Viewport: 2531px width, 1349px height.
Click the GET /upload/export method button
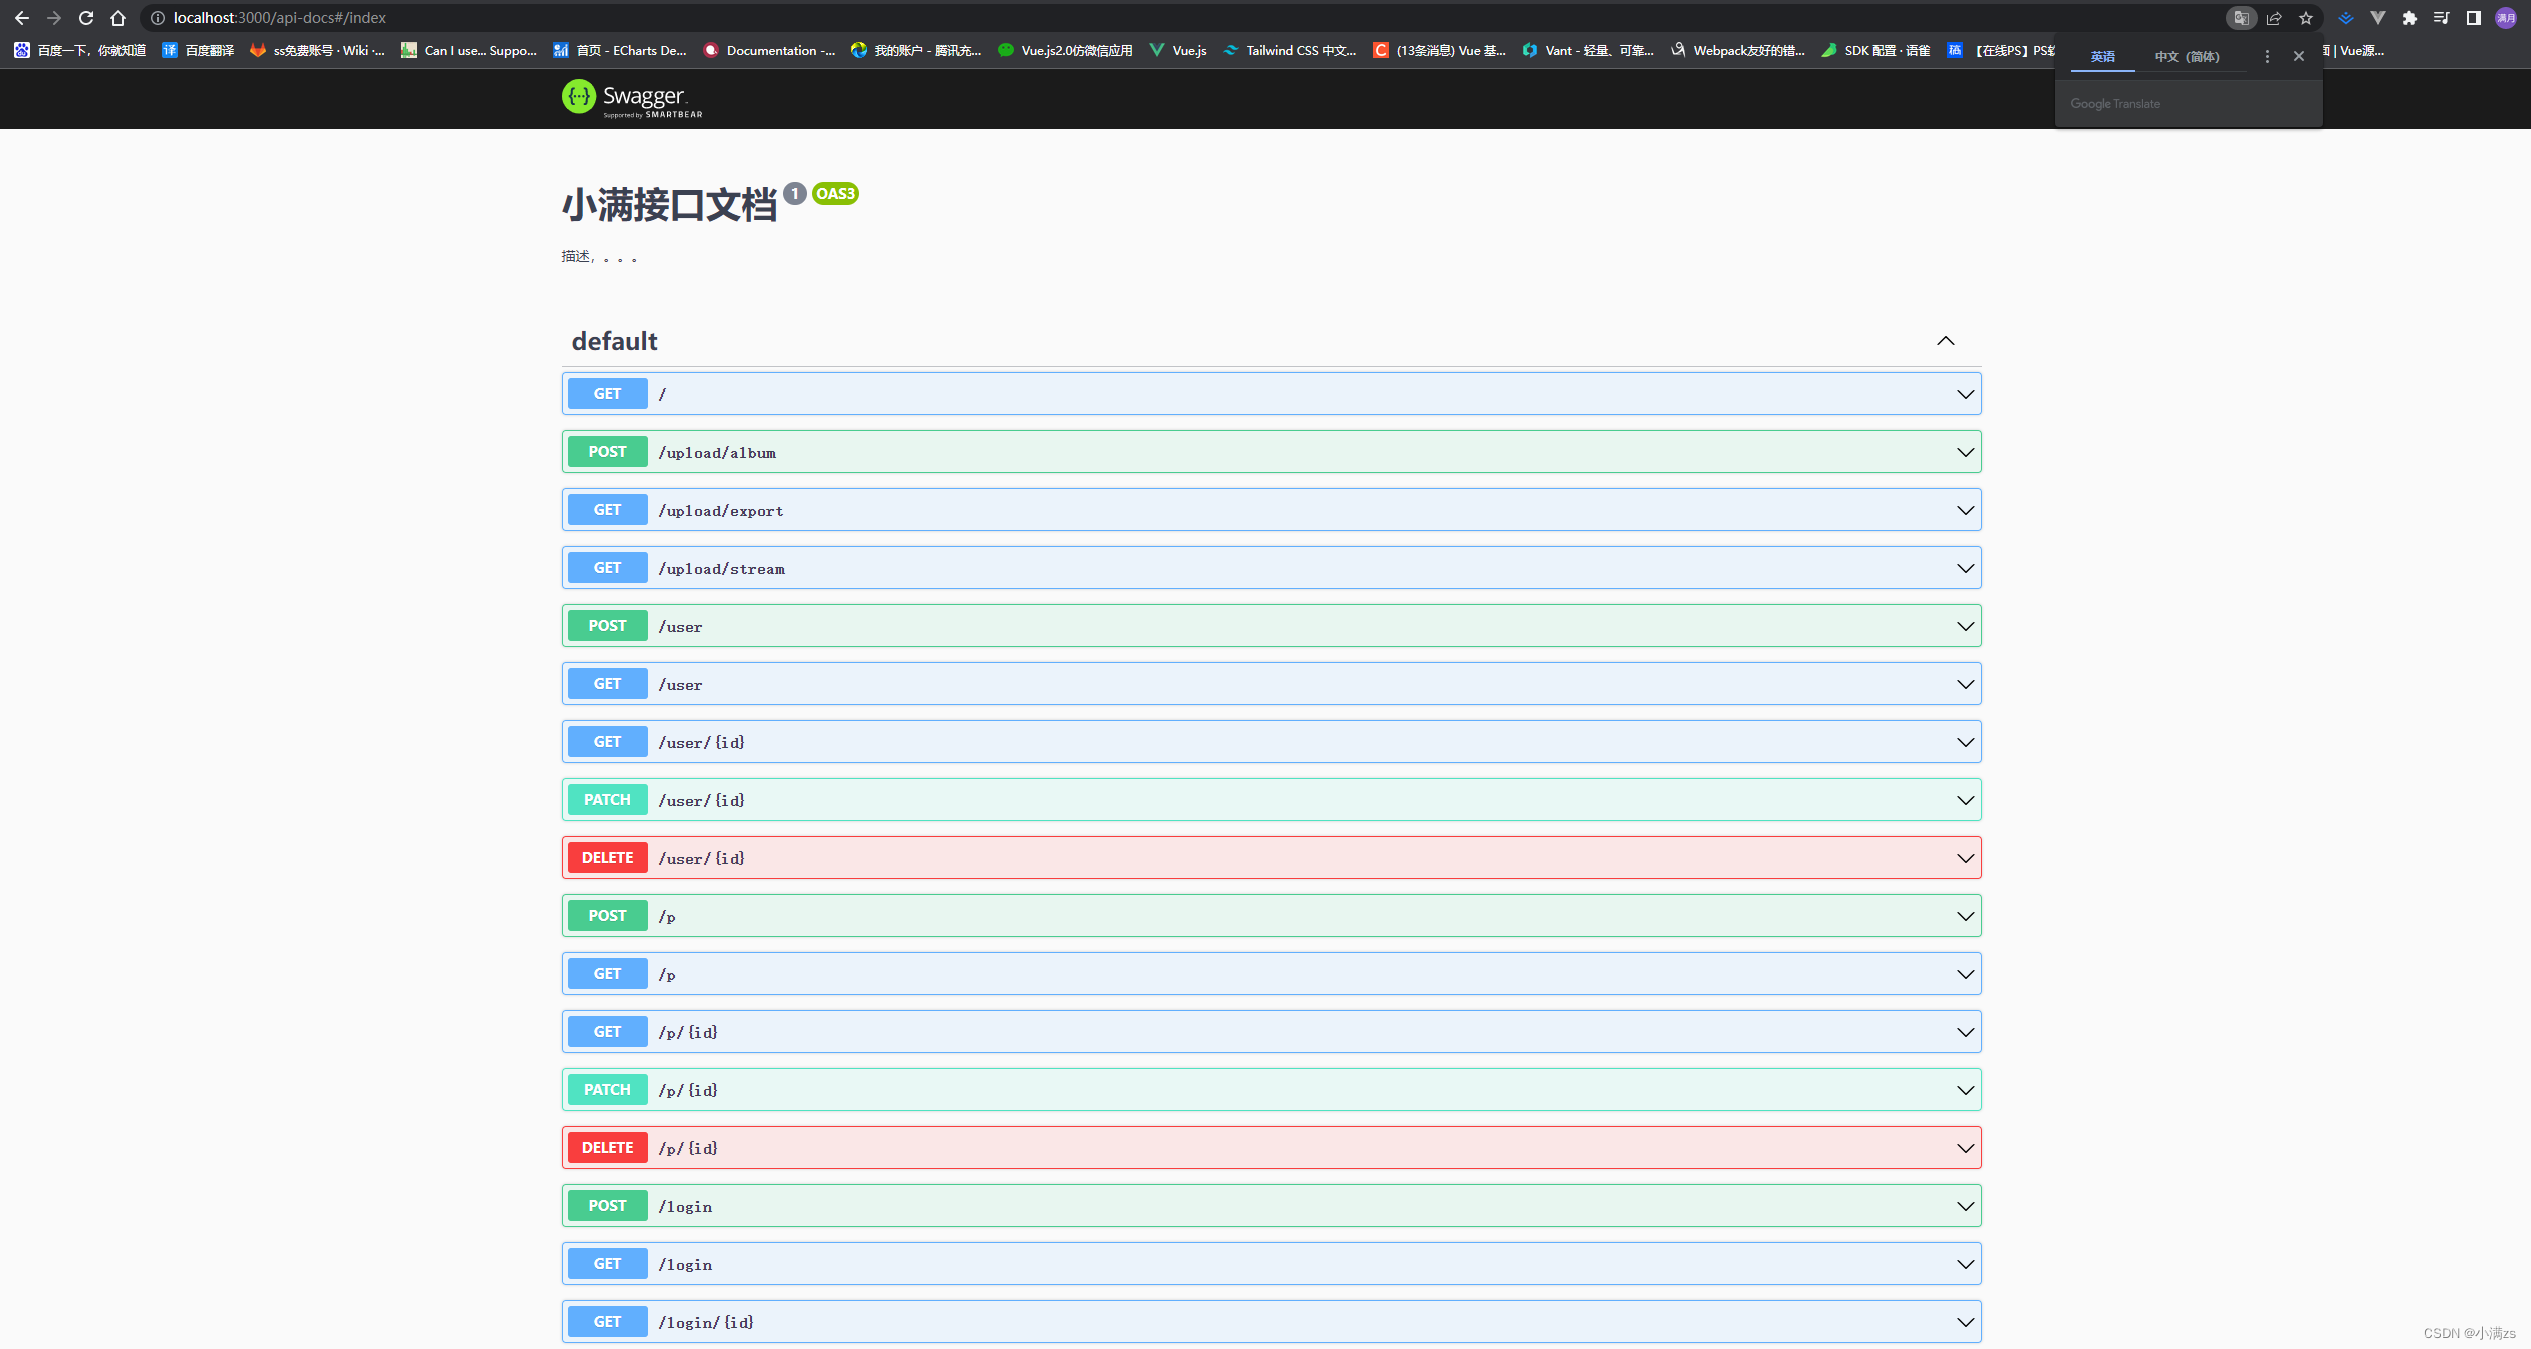point(607,510)
